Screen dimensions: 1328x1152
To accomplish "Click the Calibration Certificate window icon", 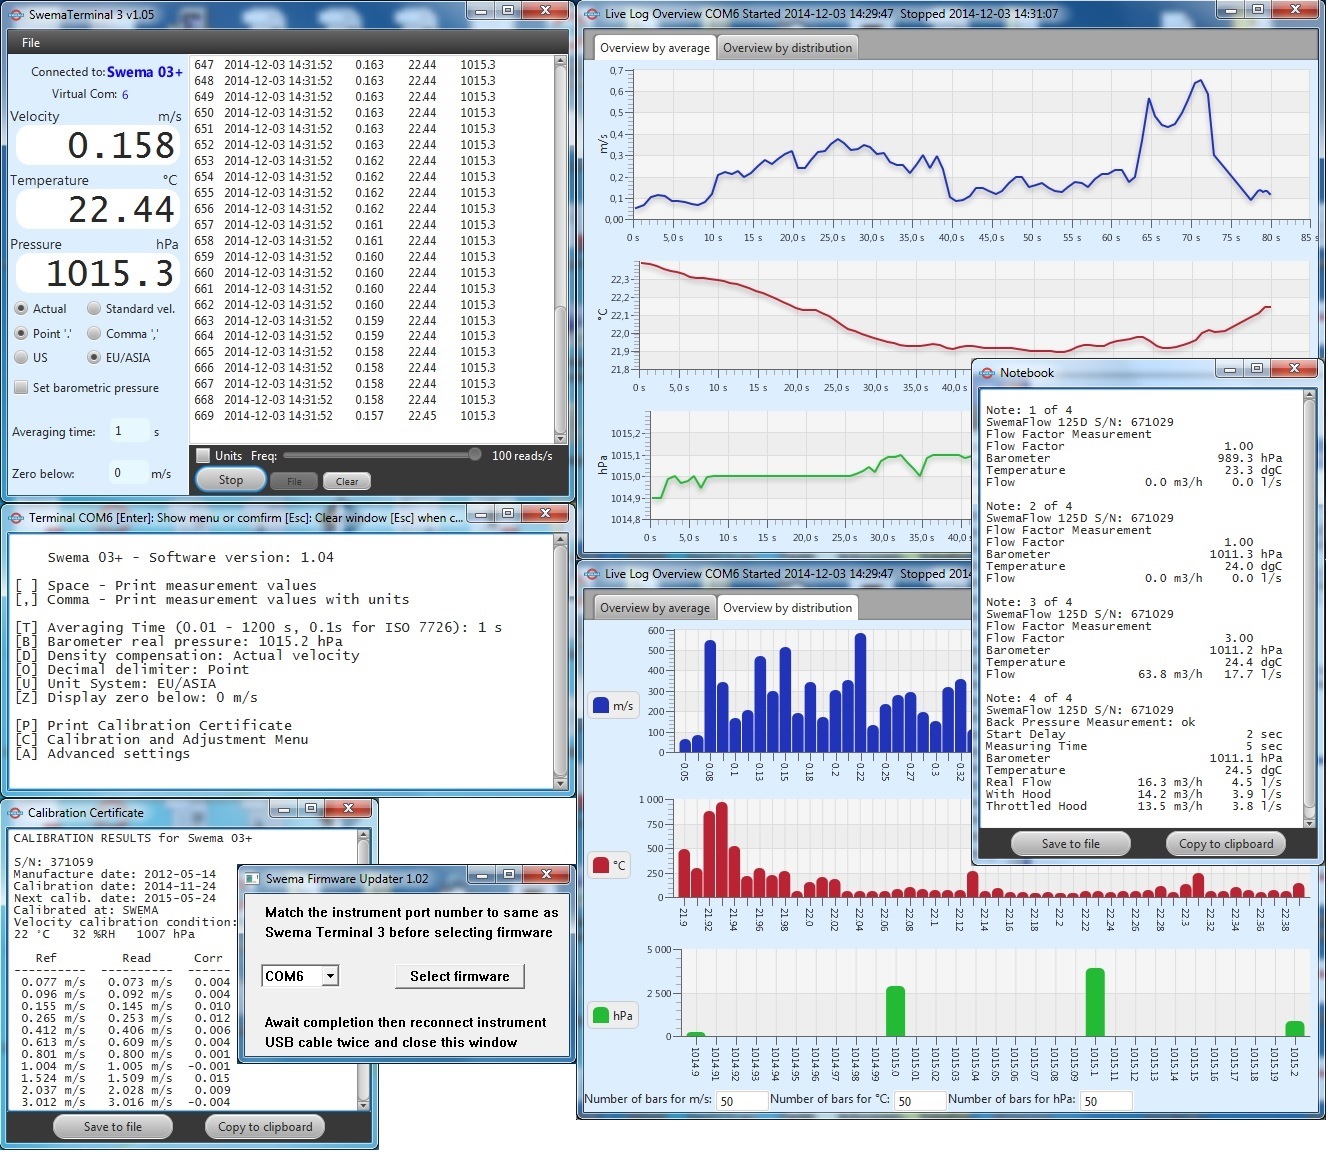I will (x=15, y=813).
